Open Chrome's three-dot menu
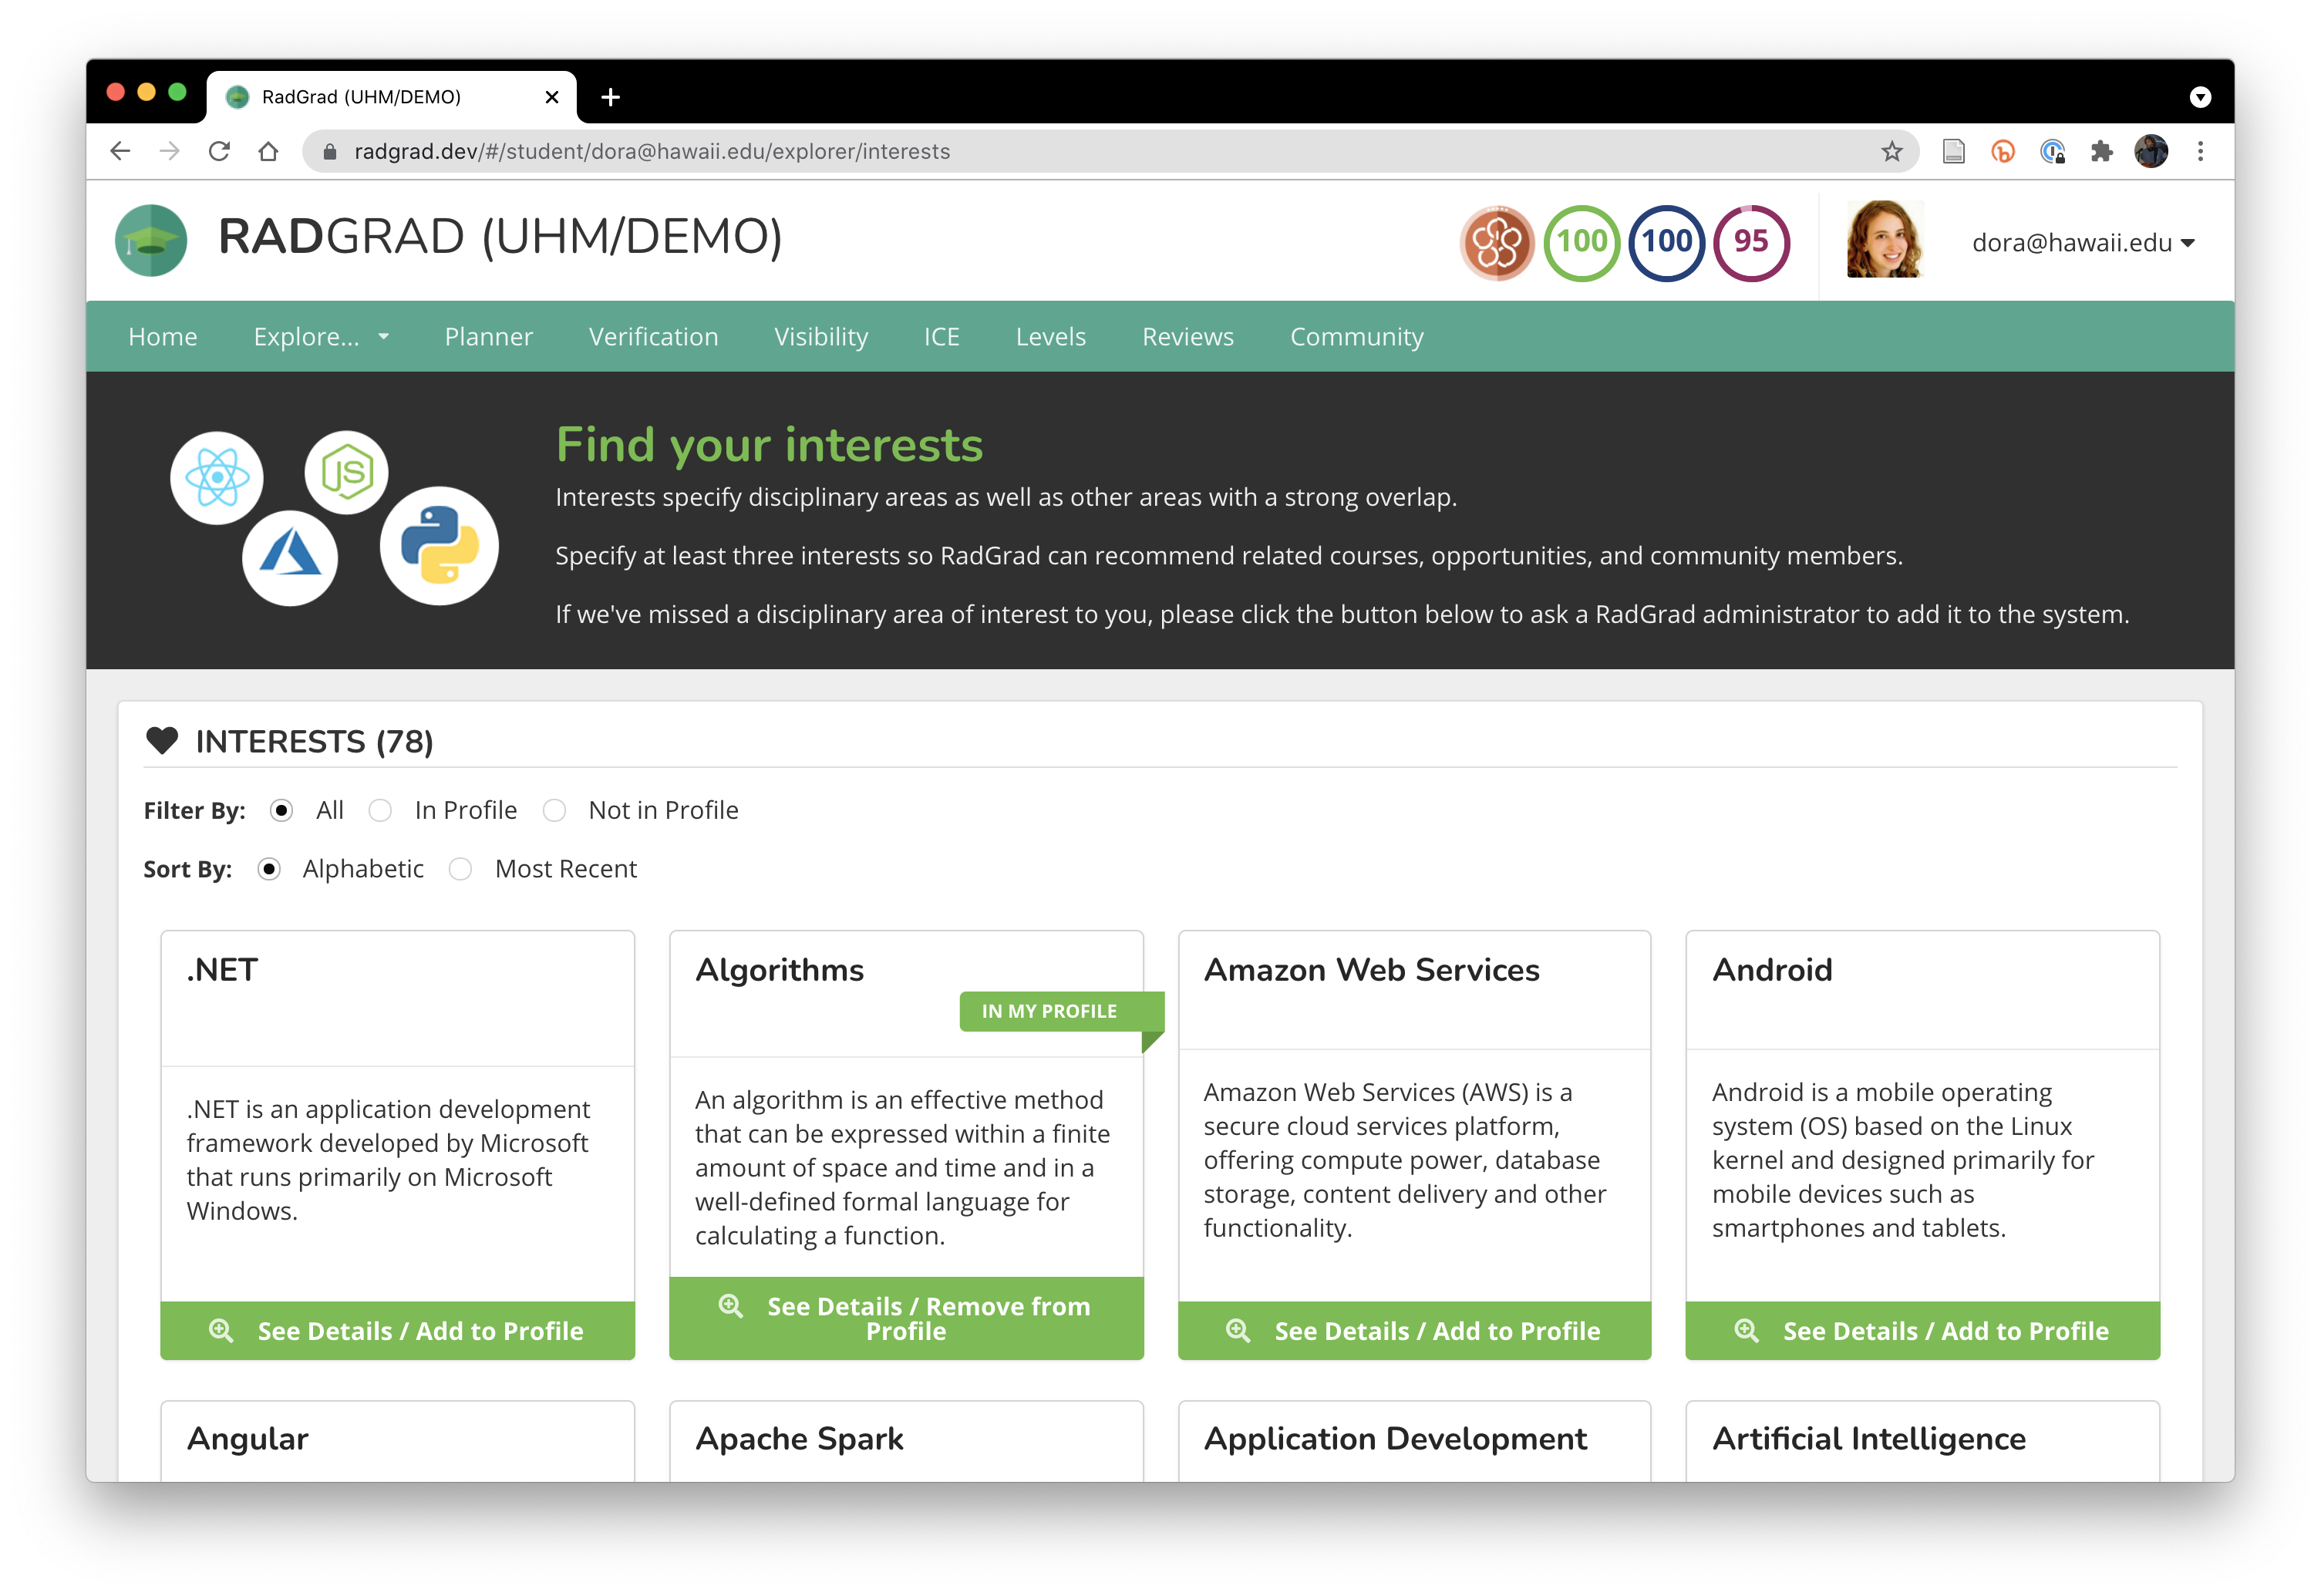Image resolution: width=2321 pixels, height=1596 pixels. [x=2200, y=152]
